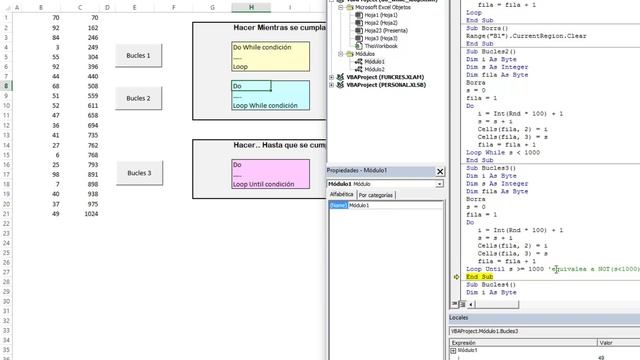The image size is (640, 360).
Task: Select the yellow Do While condición box
Action: (x=270, y=56)
